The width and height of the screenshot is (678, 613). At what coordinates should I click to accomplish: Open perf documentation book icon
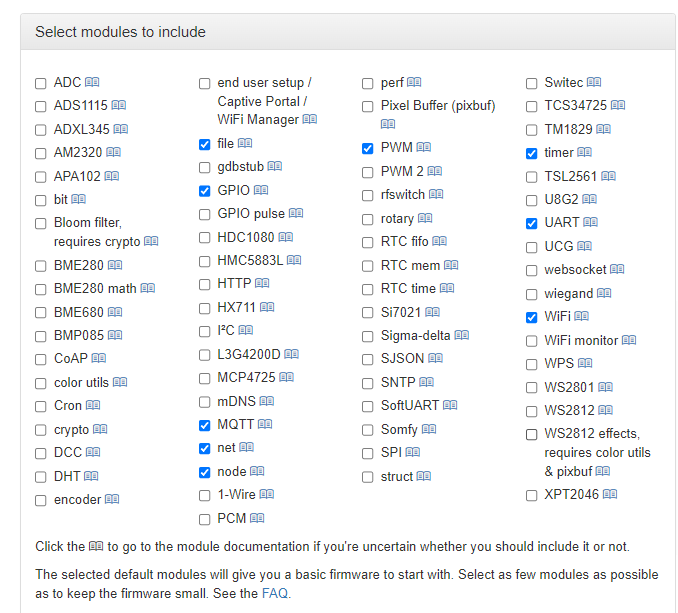[414, 82]
